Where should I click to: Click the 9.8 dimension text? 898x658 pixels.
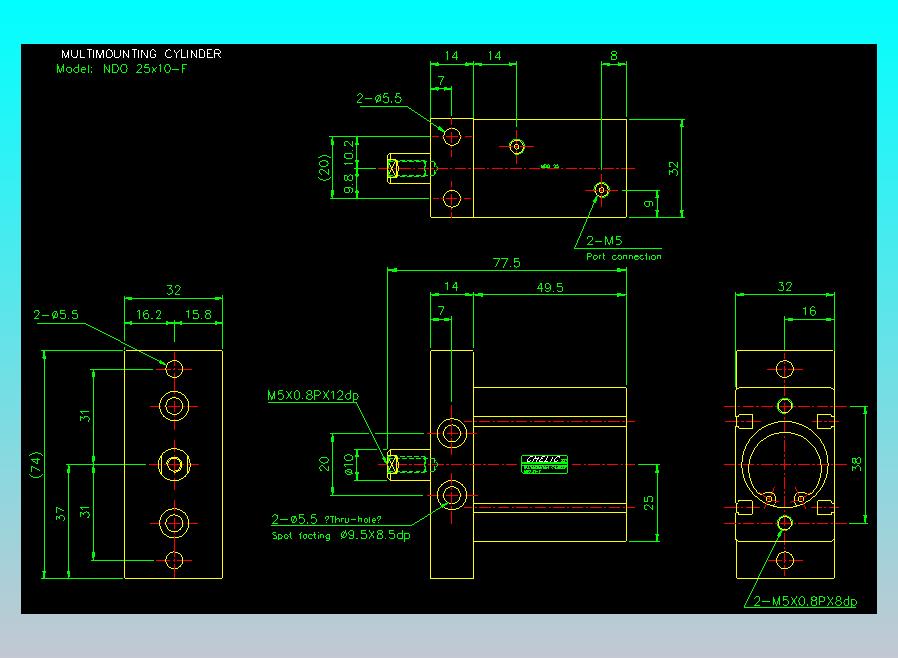click(349, 184)
